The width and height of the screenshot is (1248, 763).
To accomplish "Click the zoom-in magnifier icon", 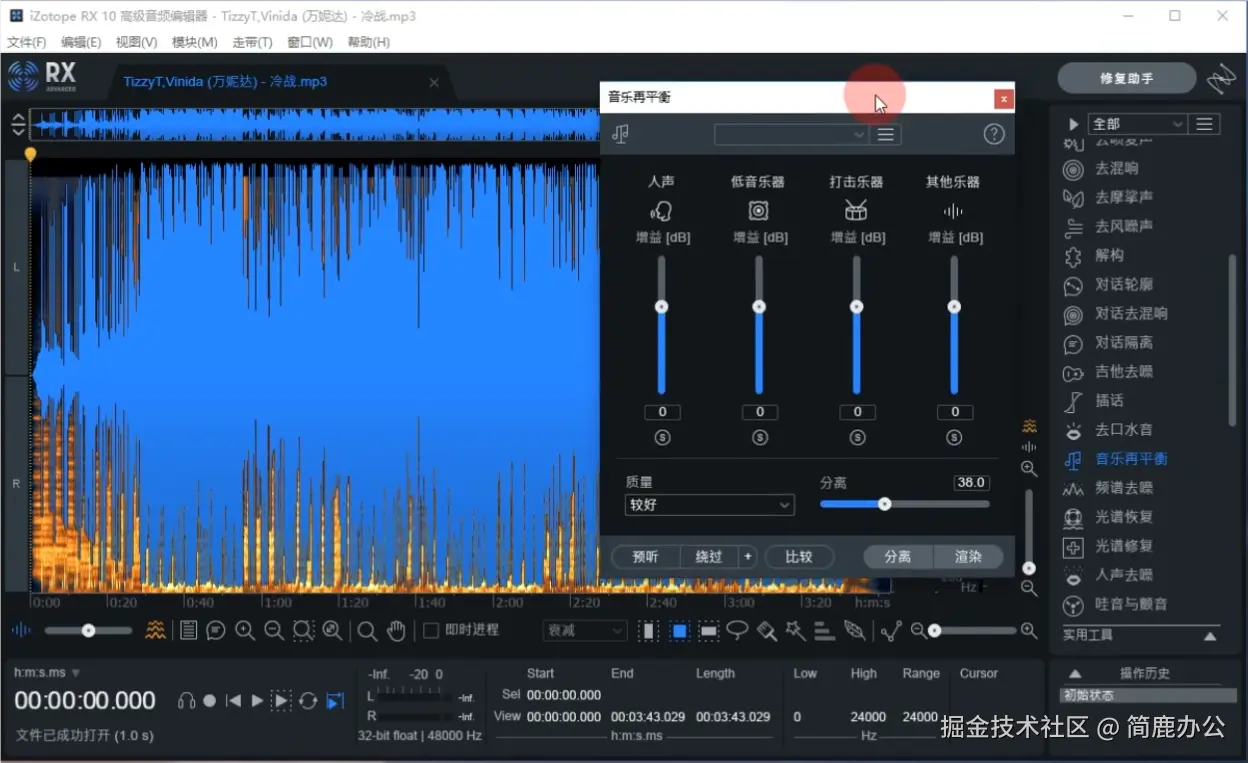I will [245, 630].
